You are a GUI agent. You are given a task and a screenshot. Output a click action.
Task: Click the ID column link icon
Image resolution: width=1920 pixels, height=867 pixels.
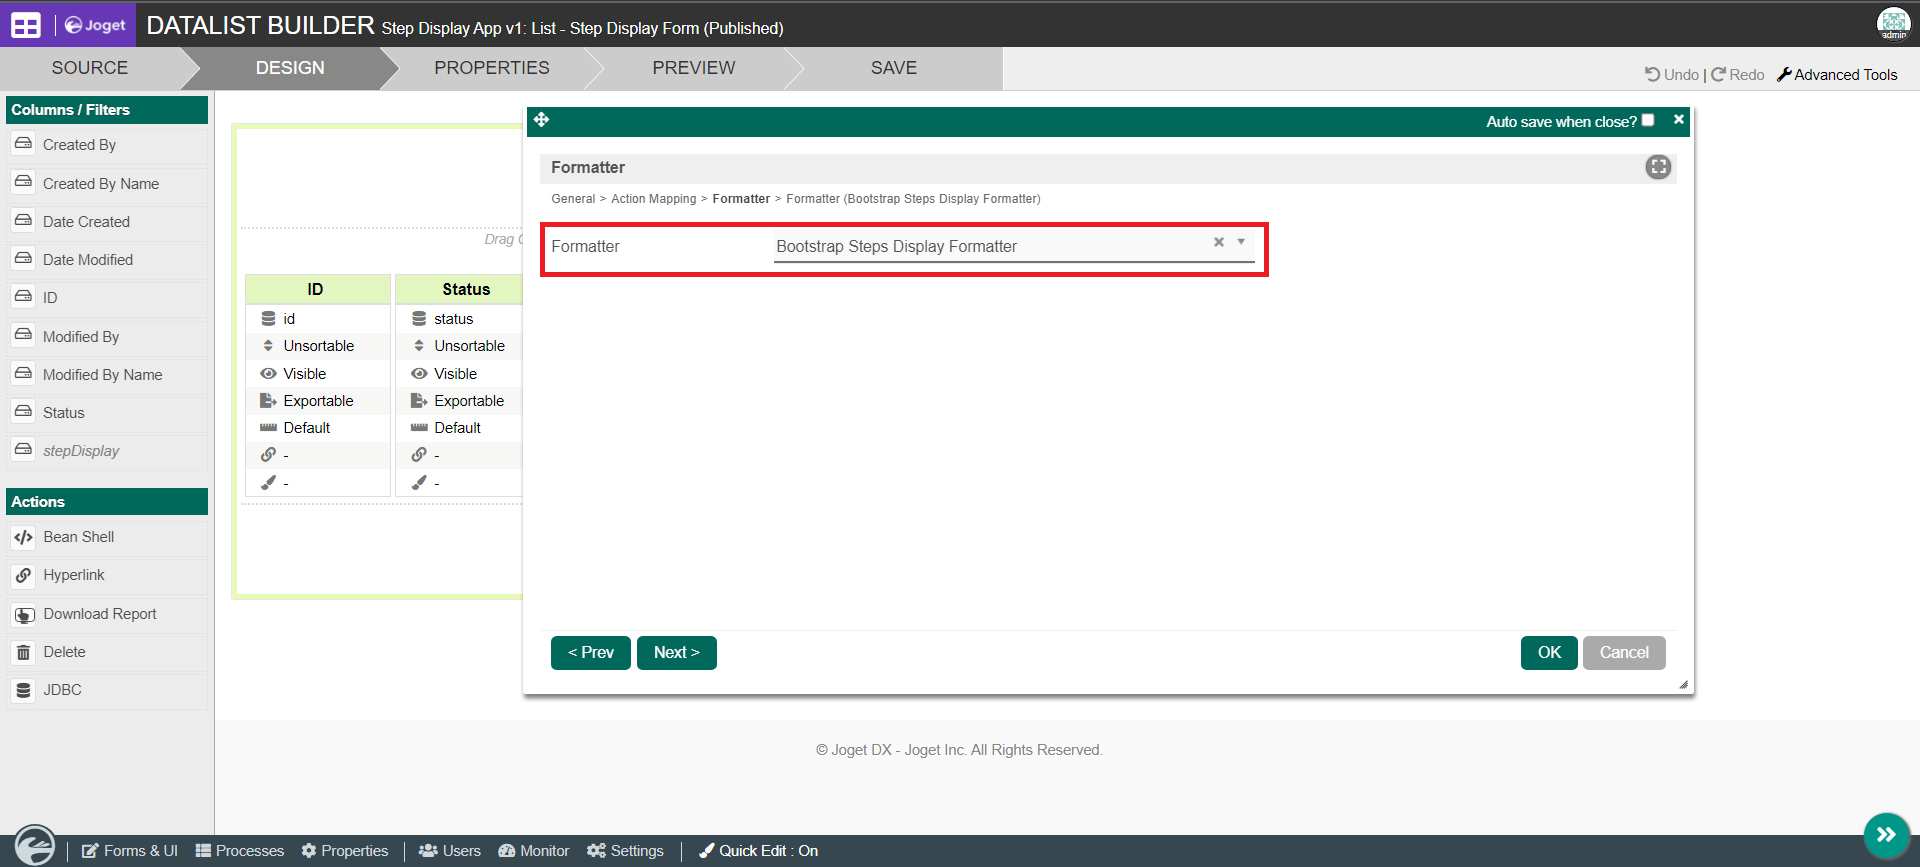coord(268,455)
